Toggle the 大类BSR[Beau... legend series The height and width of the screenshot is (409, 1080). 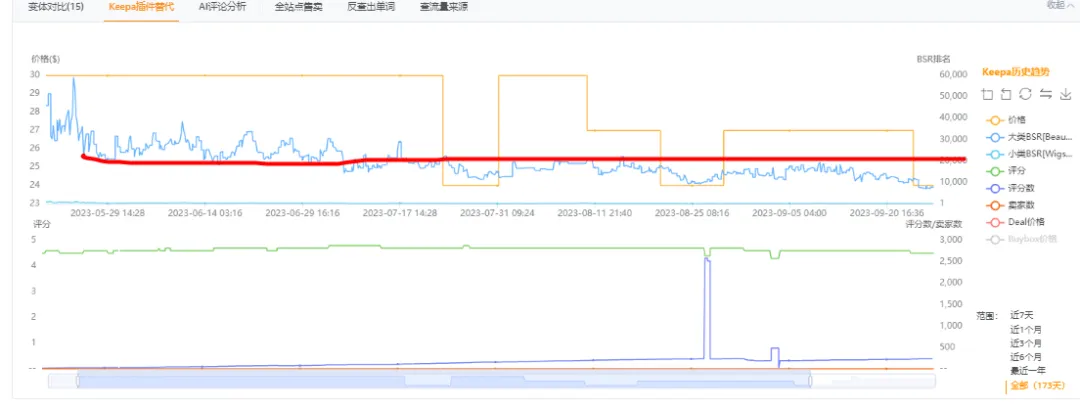click(x=1029, y=137)
